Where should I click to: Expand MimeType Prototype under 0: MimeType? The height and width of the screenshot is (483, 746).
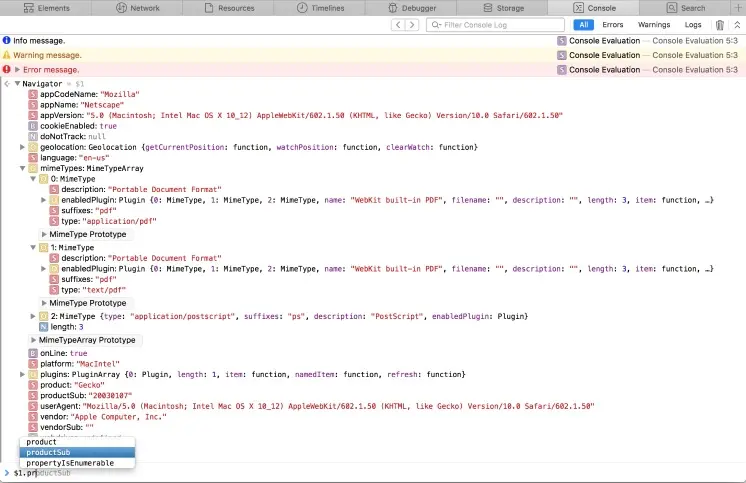coord(44,234)
